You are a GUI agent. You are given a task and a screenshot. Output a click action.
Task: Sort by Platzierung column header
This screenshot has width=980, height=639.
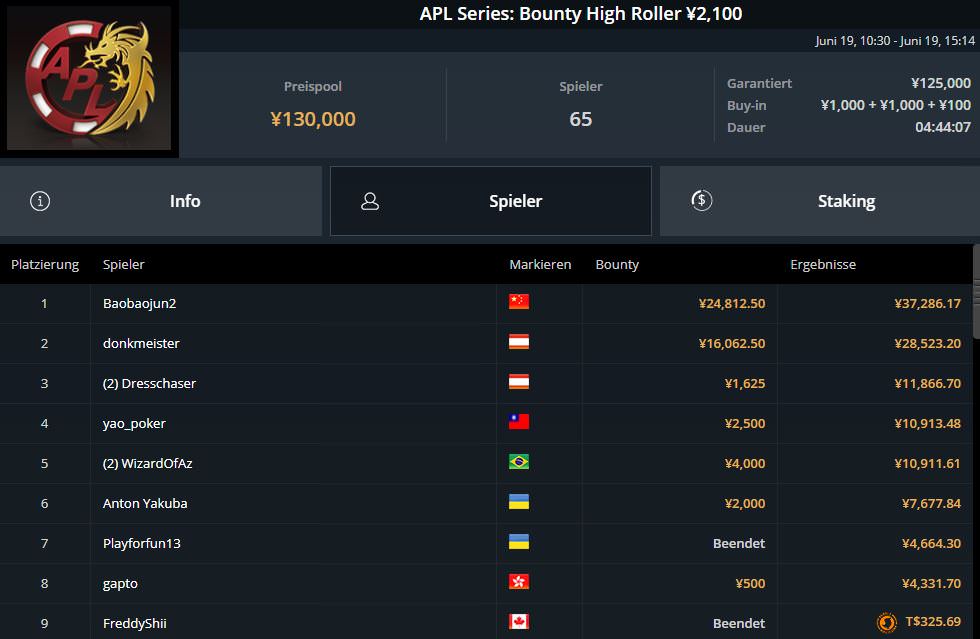(x=45, y=265)
